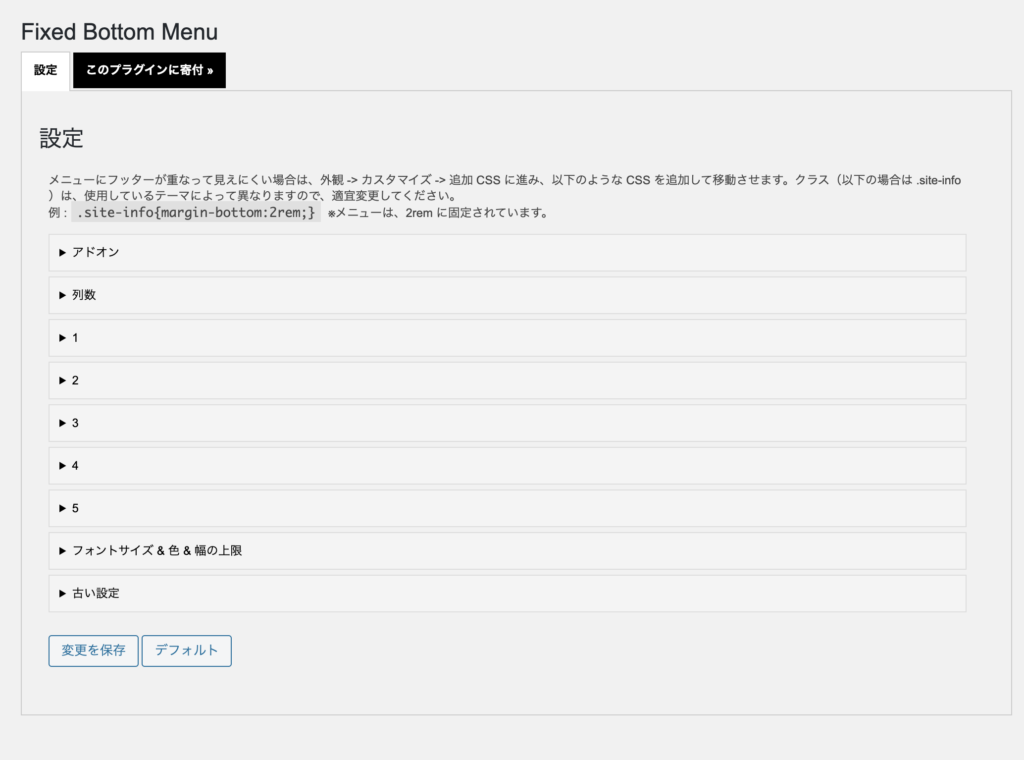1024x760 pixels.
Task: Expand フォントサイズ & 色 & 幅の上限 section
Action: pos(507,551)
